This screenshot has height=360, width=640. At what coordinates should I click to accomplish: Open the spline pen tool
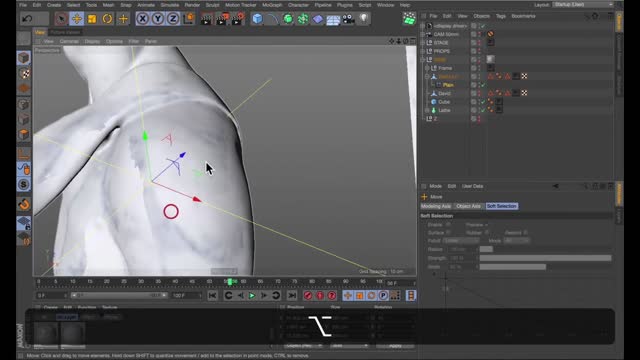[x=272, y=19]
